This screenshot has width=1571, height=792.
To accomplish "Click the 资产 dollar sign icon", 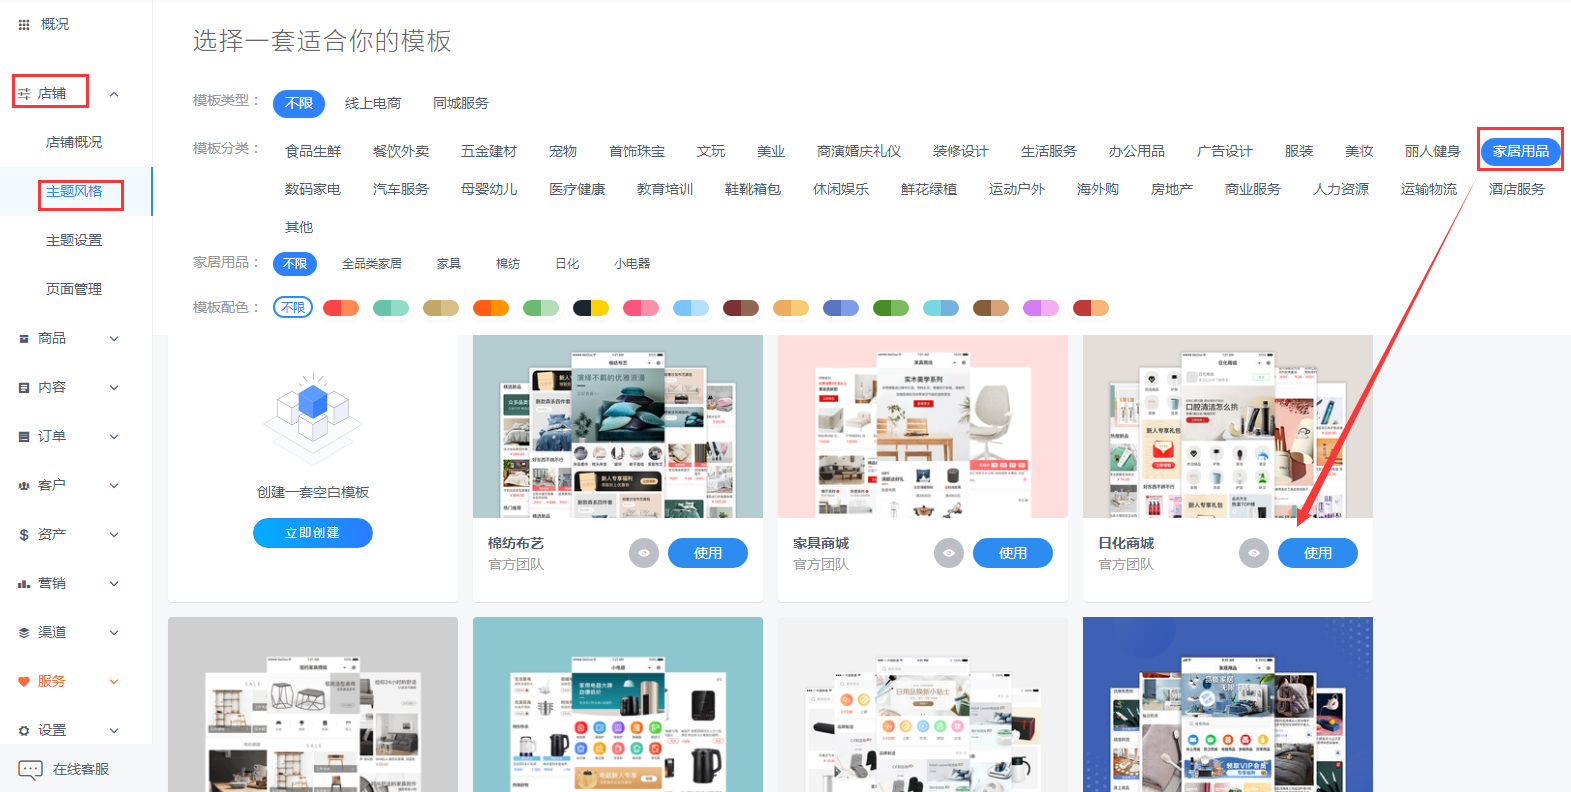I will 24,535.
